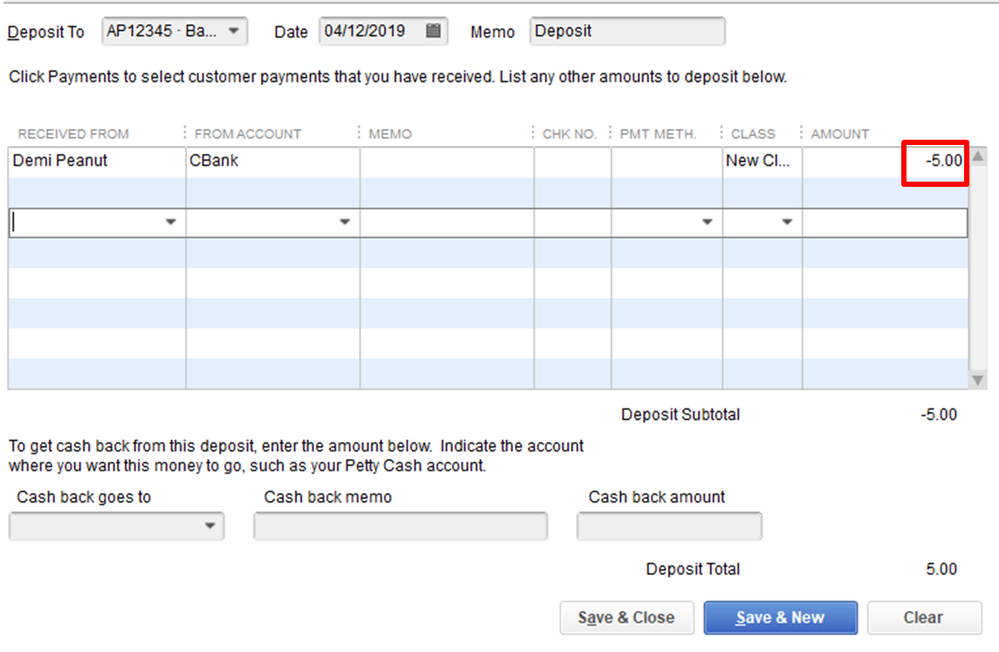Click the RECEIVED FROM column header
999x652 pixels.
tap(73, 134)
